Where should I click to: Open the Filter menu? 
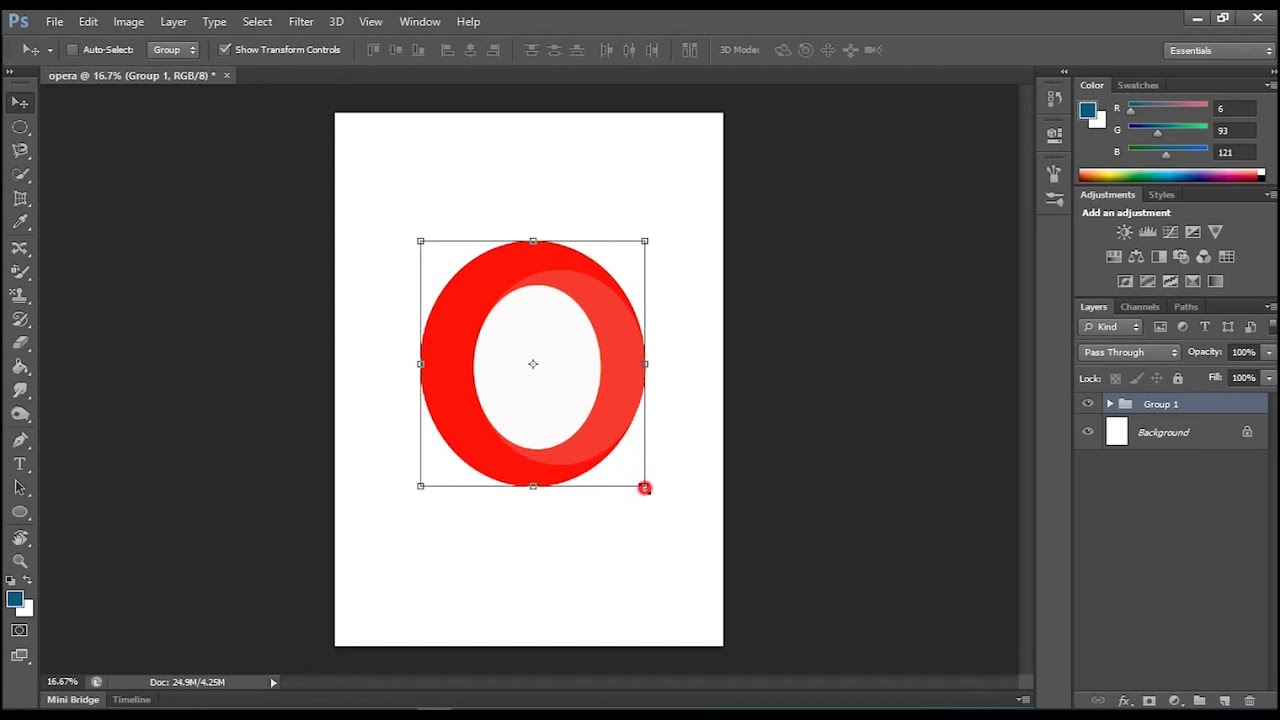[301, 21]
